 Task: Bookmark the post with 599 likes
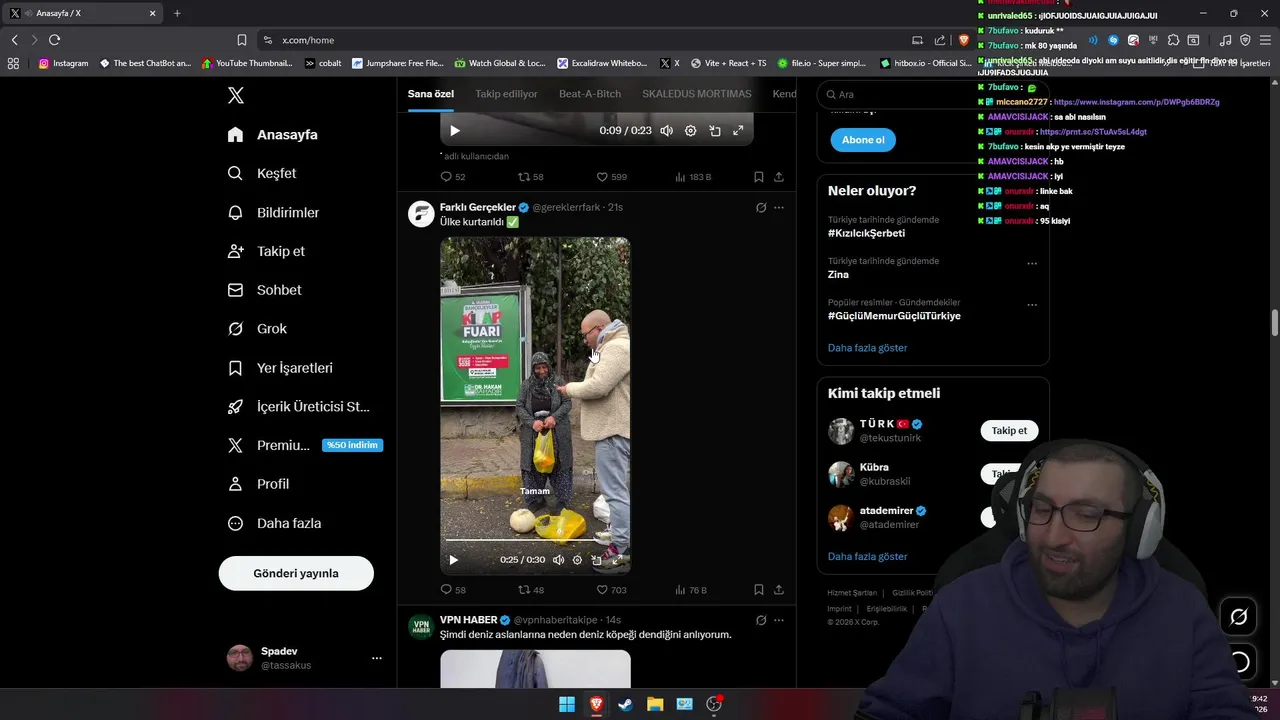pyautogui.click(x=758, y=177)
